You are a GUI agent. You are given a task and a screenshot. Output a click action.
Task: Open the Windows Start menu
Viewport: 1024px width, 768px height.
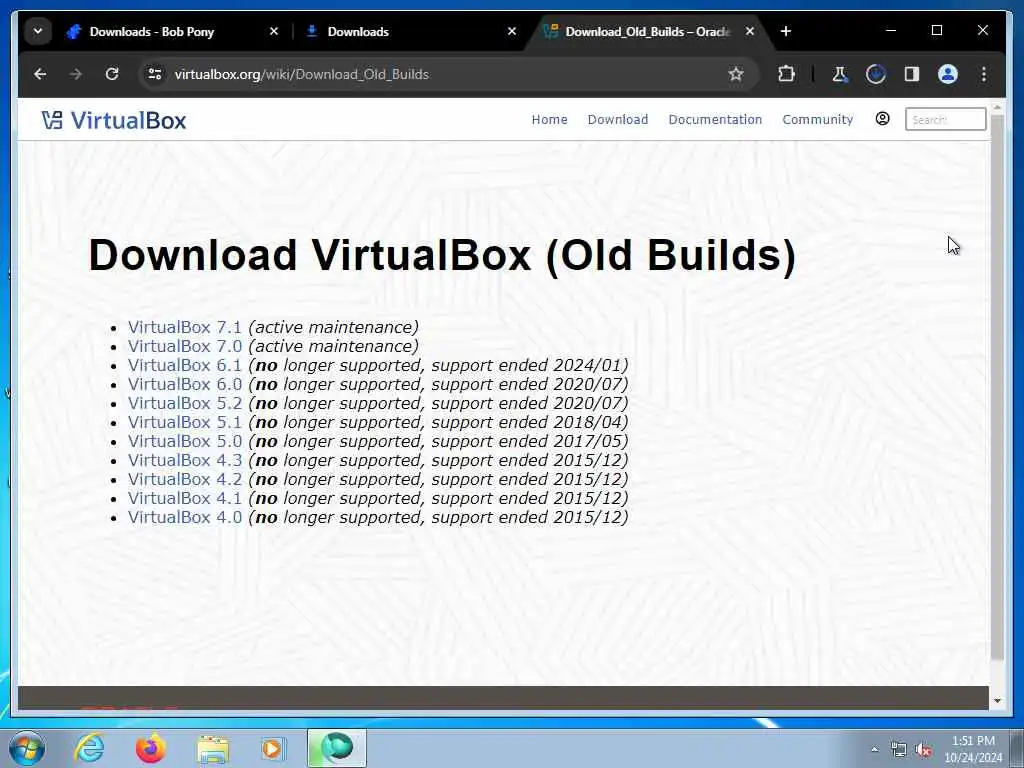pyautogui.click(x=27, y=748)
